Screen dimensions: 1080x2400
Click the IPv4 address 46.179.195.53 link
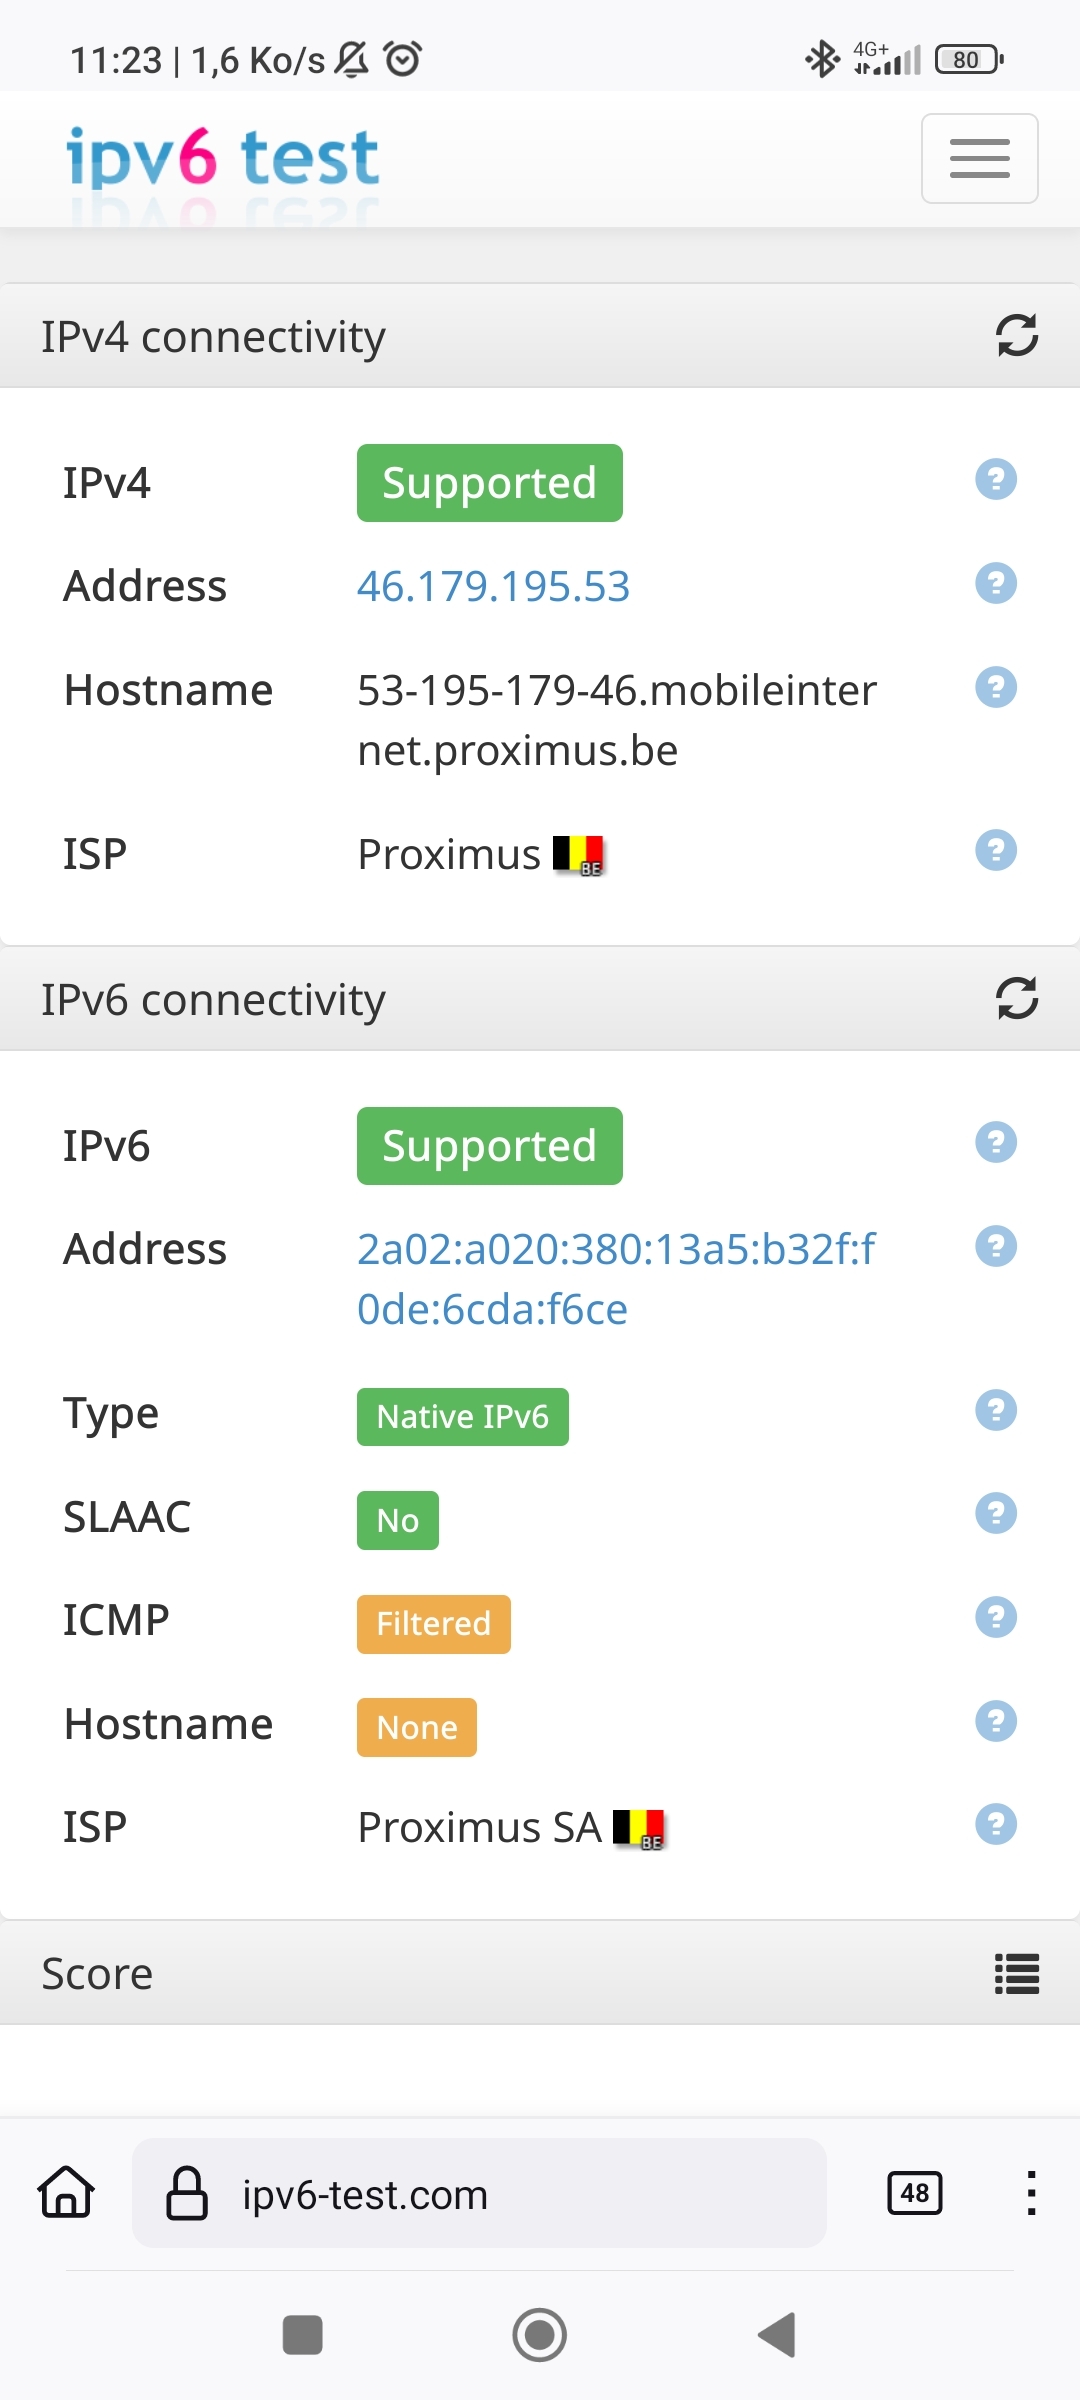tap(493, 586)
